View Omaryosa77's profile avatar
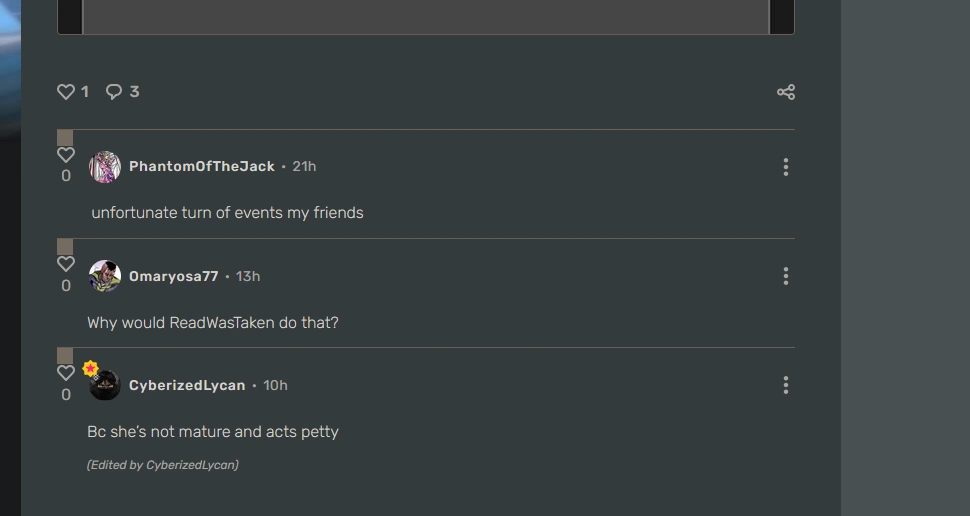This screenshot has height=516, width=970. (x=105, y=276)
